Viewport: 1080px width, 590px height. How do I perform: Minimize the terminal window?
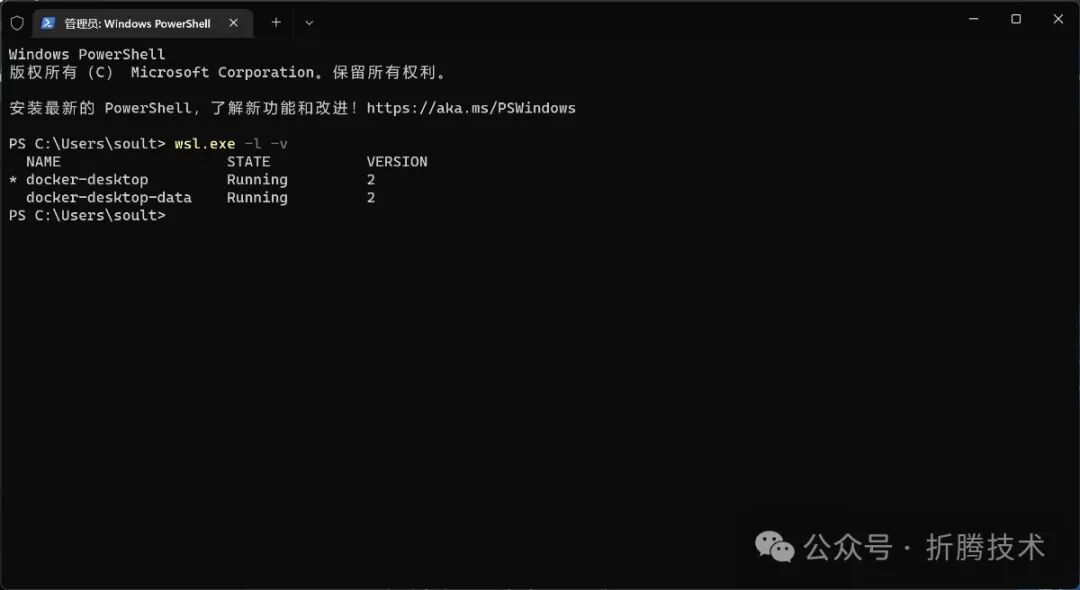(x=973, y=19)
